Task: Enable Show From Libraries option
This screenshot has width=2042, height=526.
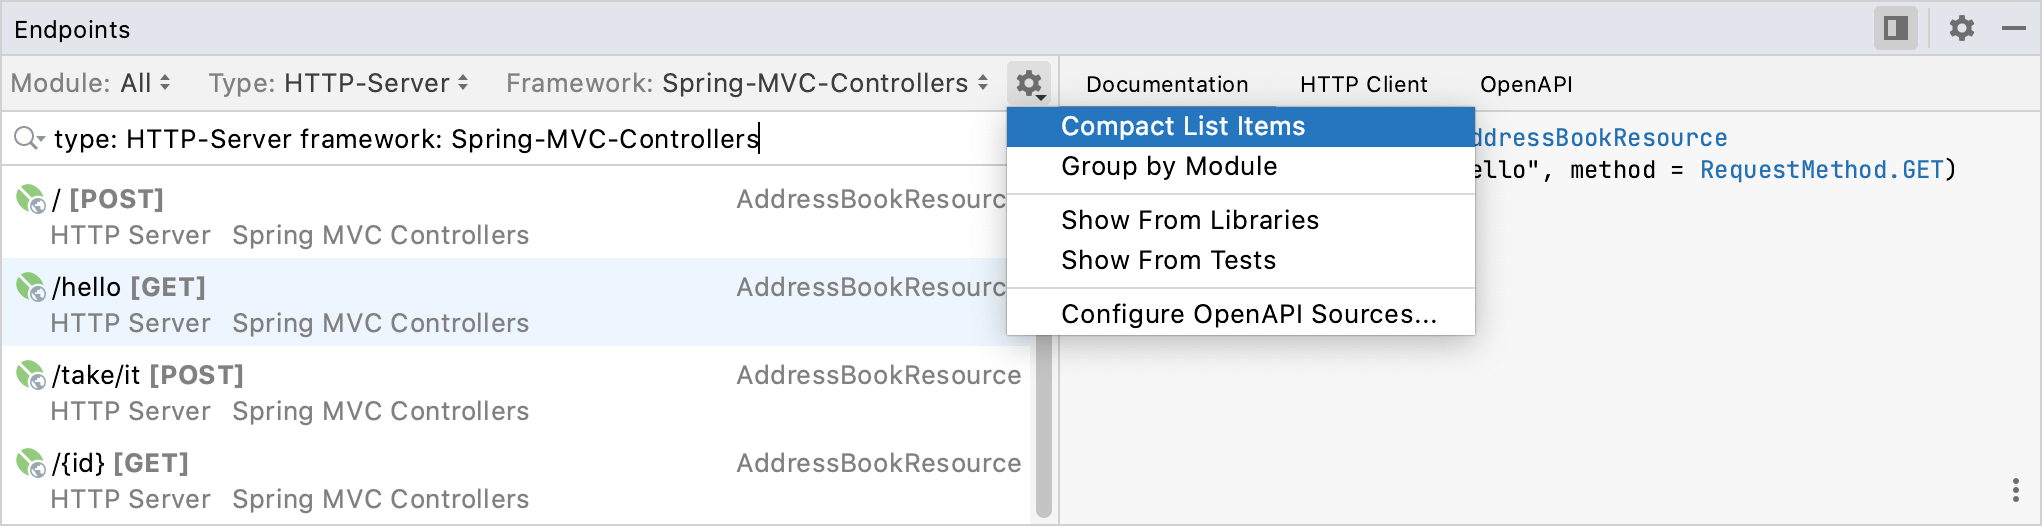Action: click(x=1189, y=221)
